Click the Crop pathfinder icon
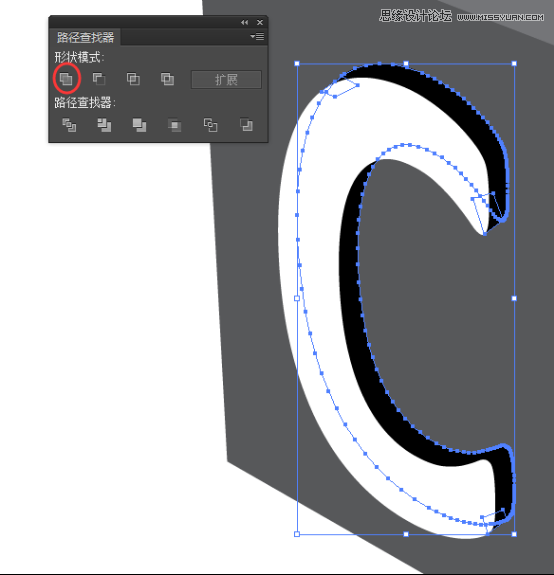This screenshot has width=554, height=575. [175, 125]
